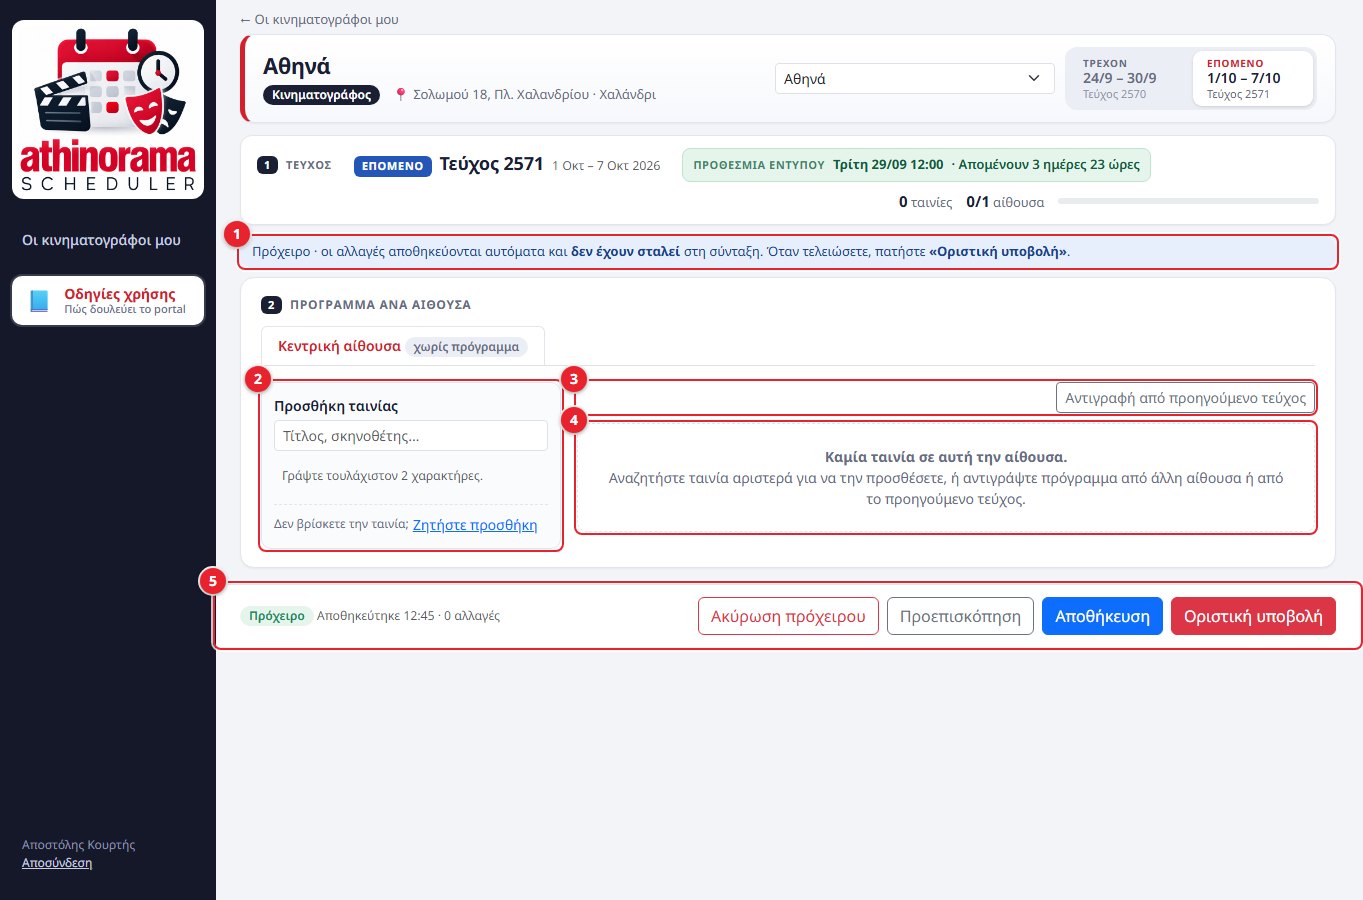Image resolution: width=1363 pixels, height=900 pixels.
Task: Click the Τεύχος 2571 title
Action: pyautogui.click(x=491, y=164)
